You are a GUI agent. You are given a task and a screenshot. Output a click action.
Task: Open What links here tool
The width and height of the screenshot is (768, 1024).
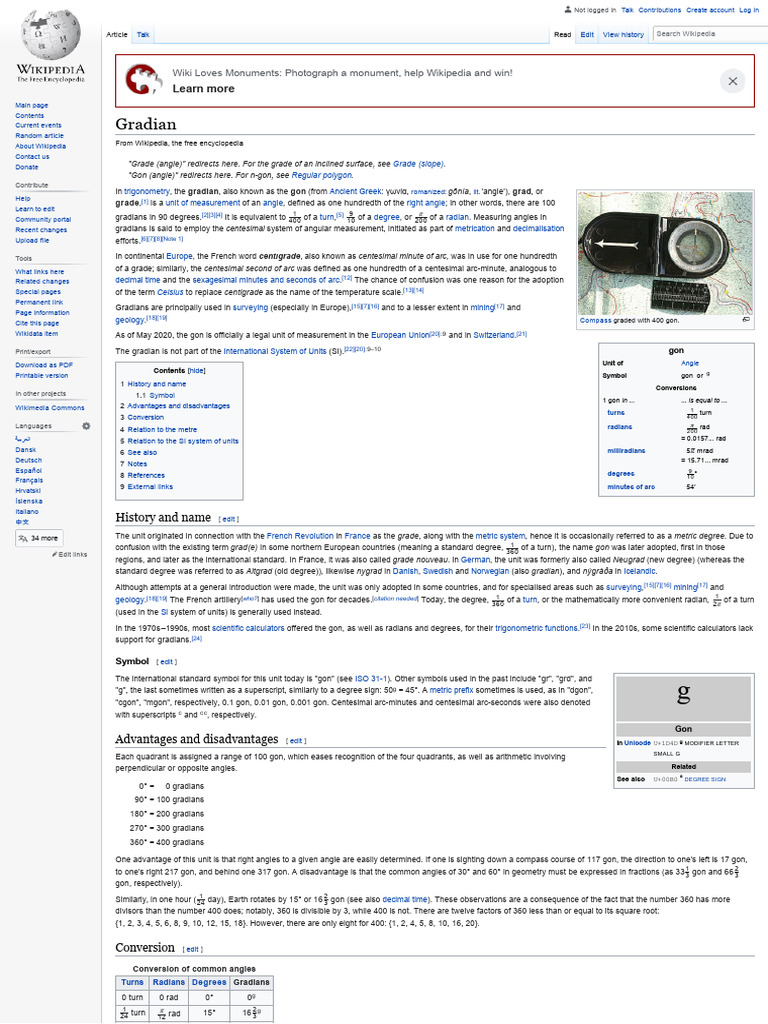click(39, 272)
